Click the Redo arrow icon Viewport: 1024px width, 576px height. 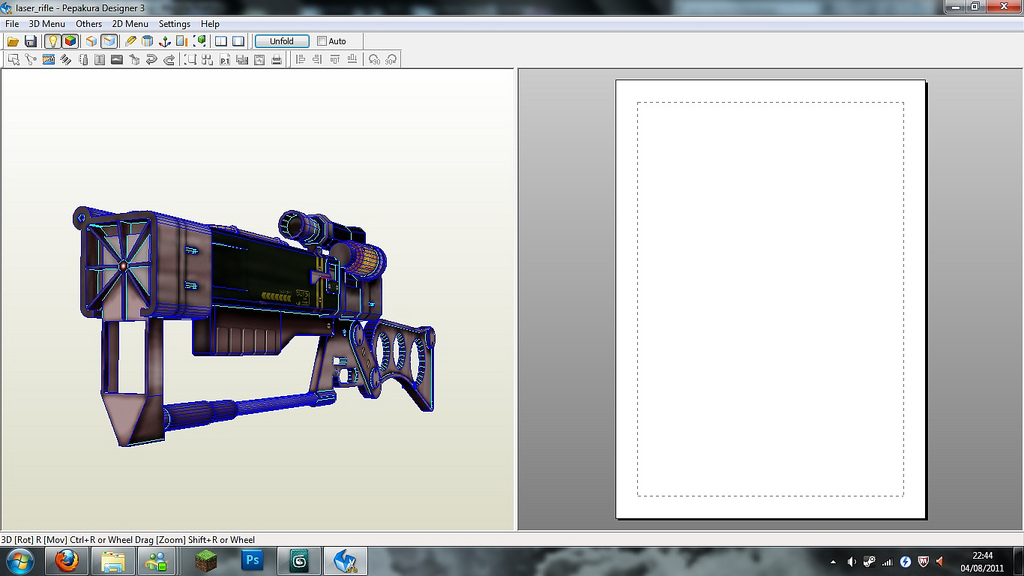click(169, 59)
